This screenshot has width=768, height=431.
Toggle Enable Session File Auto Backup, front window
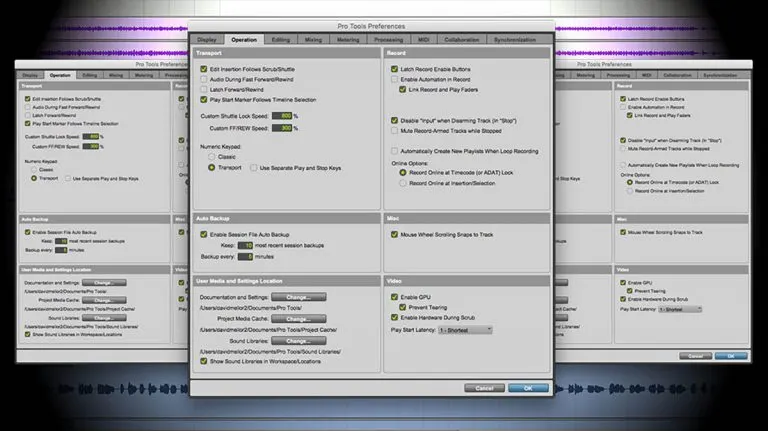coord(204,235)
